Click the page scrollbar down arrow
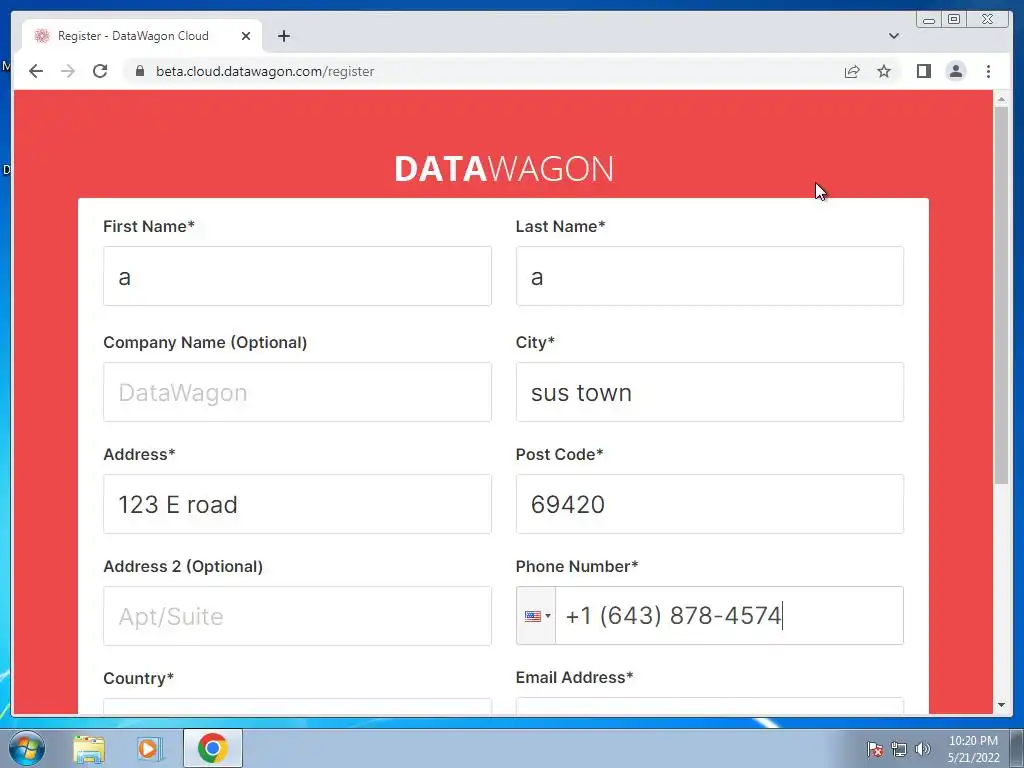This screenshot has height=768, width=1024. (x=1001, y=705)
